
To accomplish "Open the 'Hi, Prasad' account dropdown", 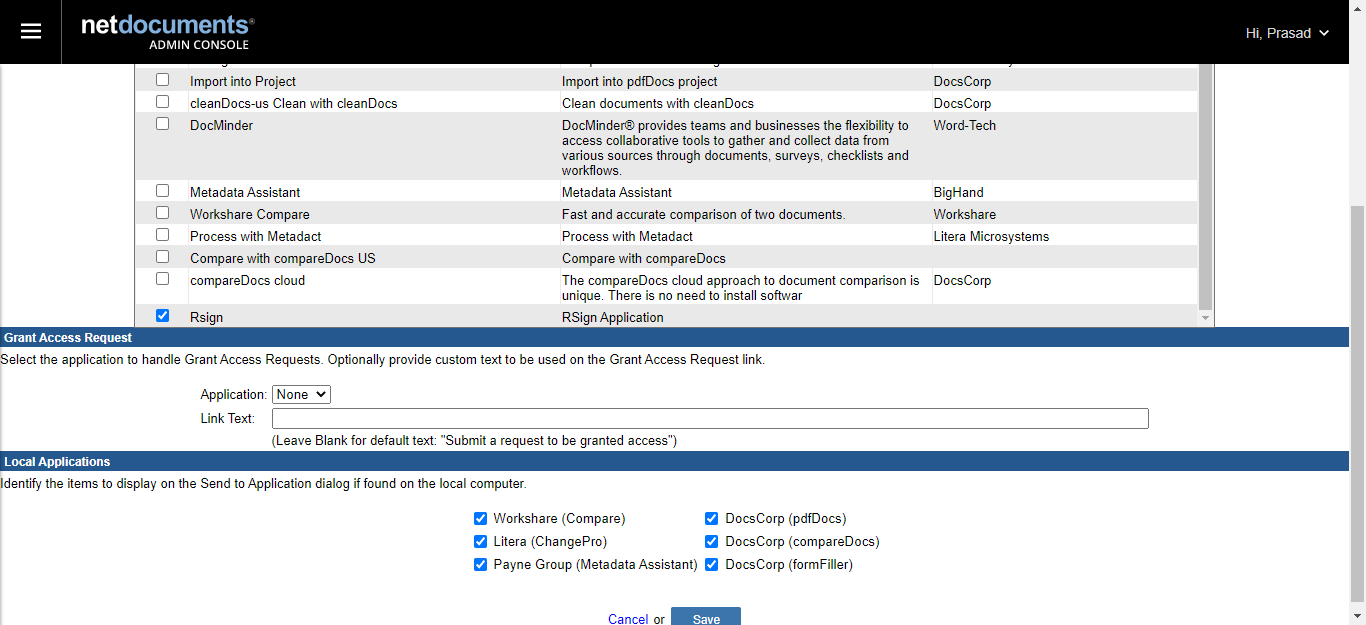I will click(1286, 32).
